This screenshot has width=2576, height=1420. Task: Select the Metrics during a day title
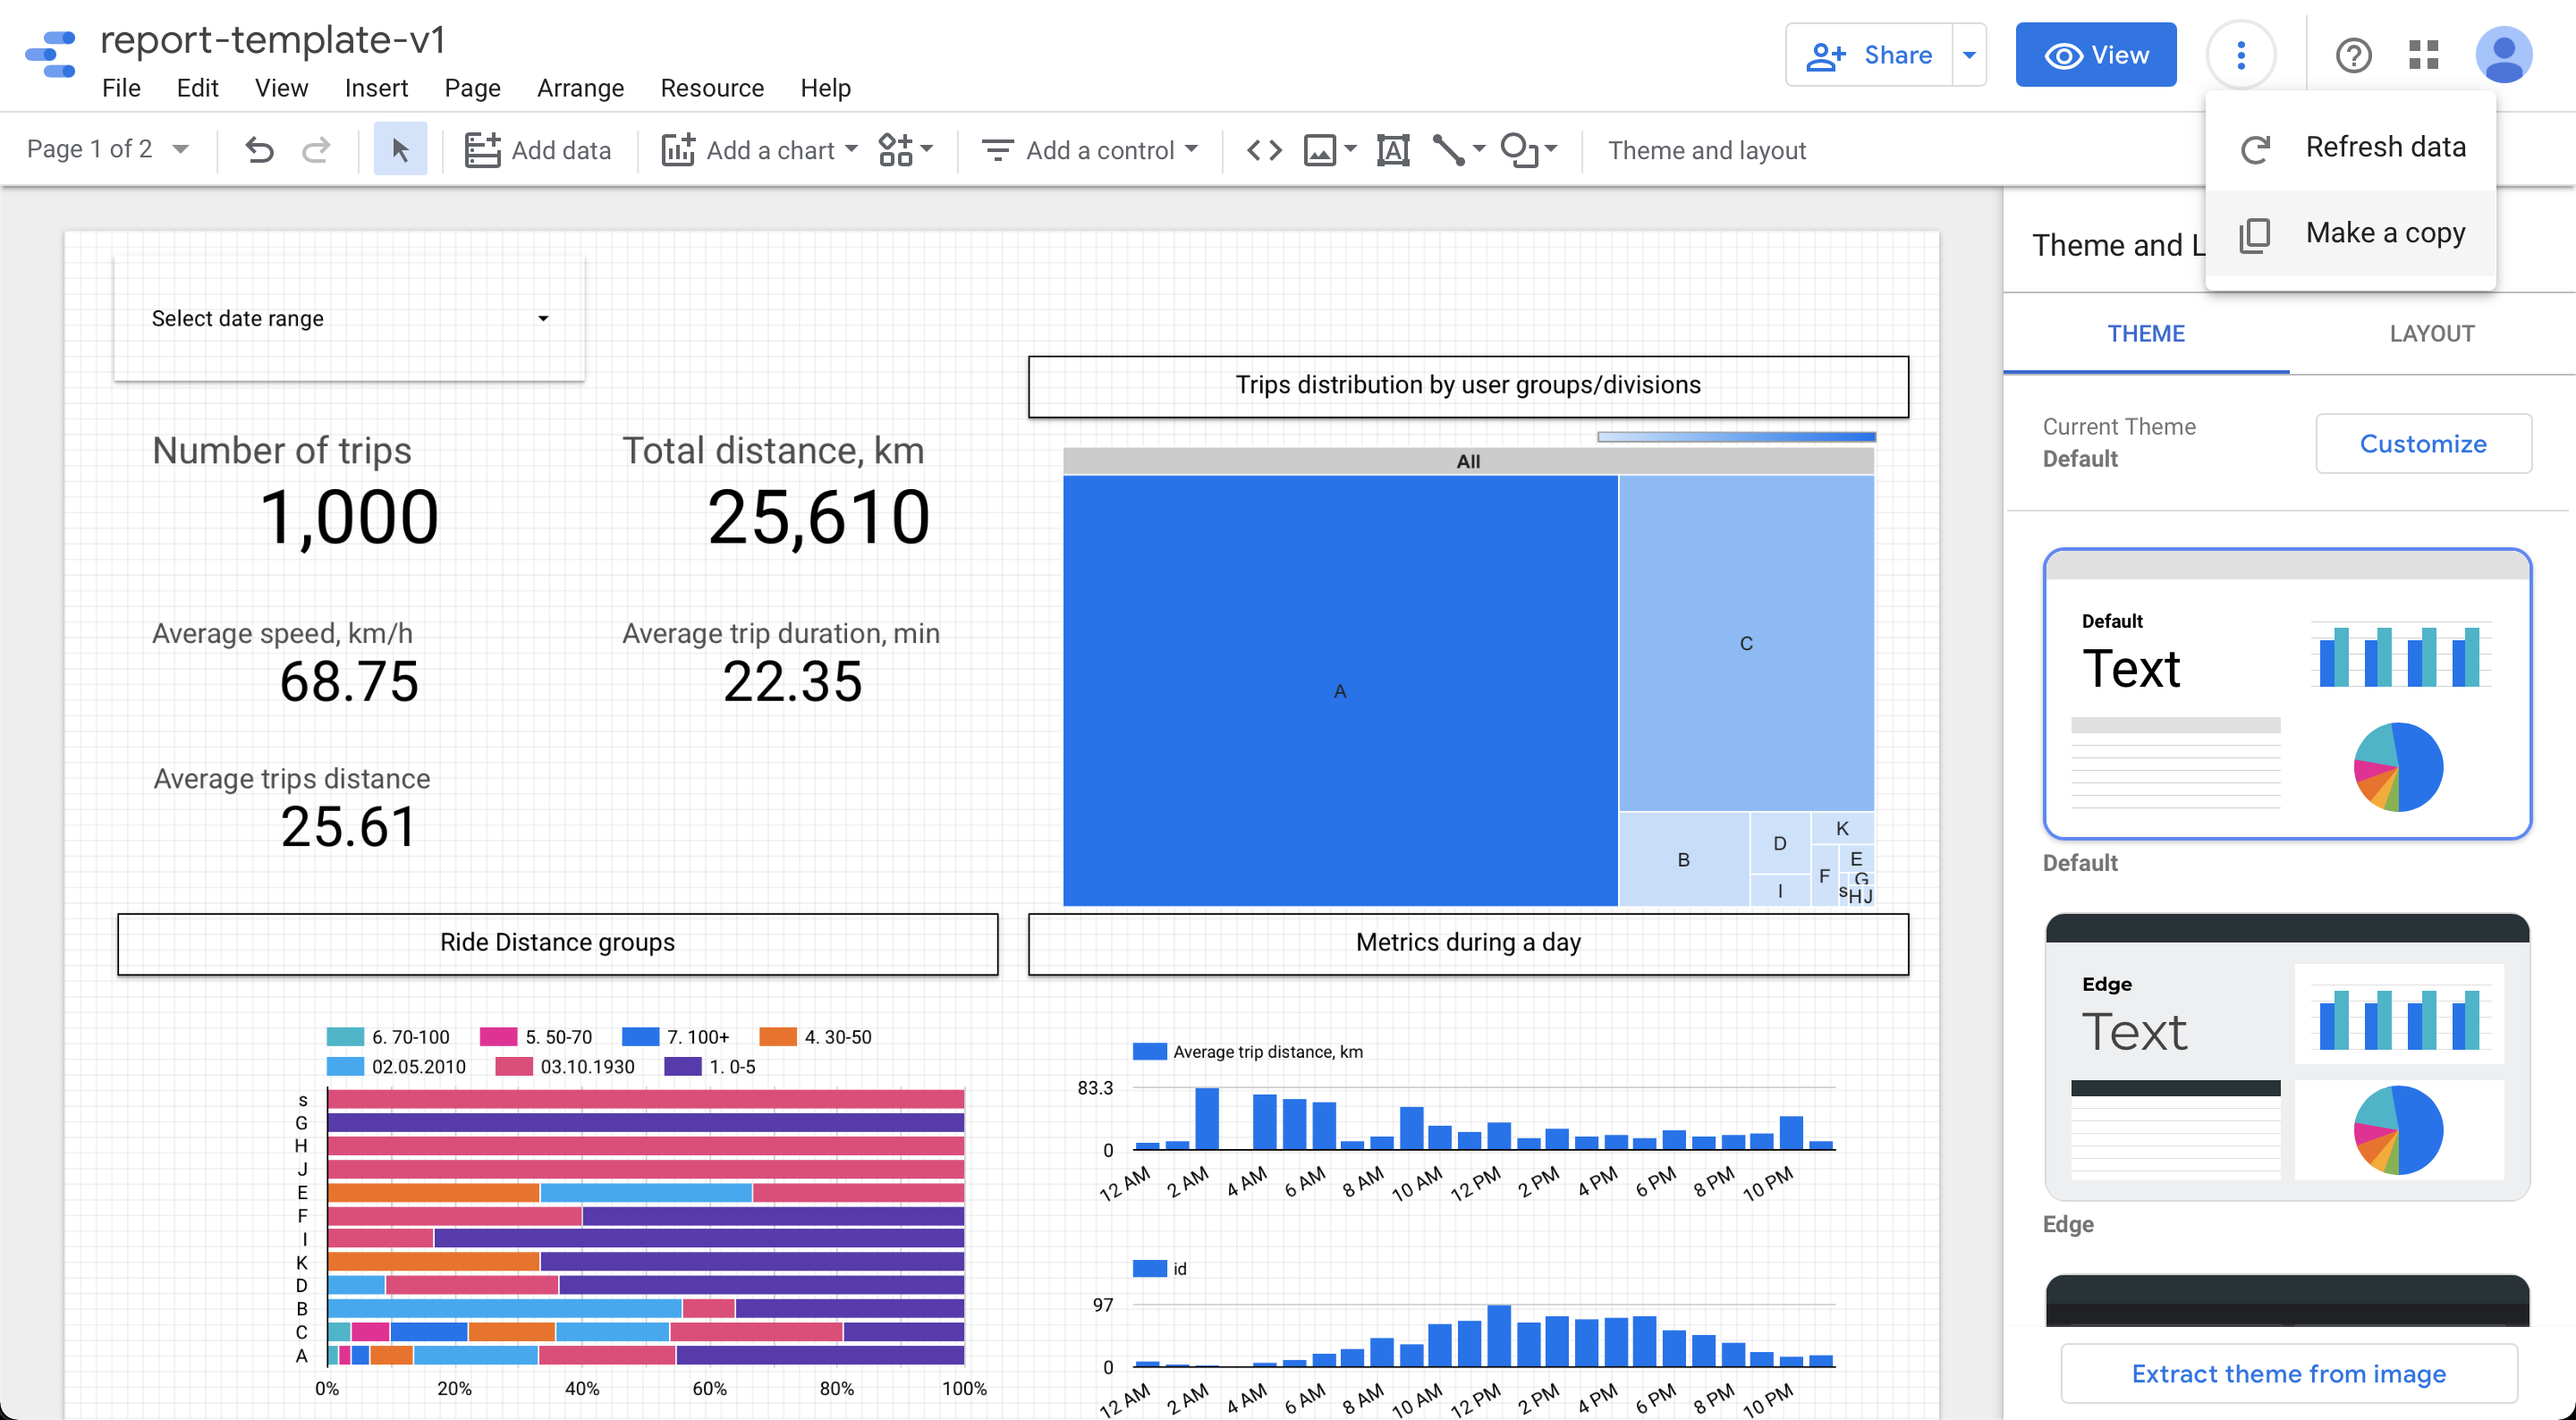click(x=1468, y=943)
